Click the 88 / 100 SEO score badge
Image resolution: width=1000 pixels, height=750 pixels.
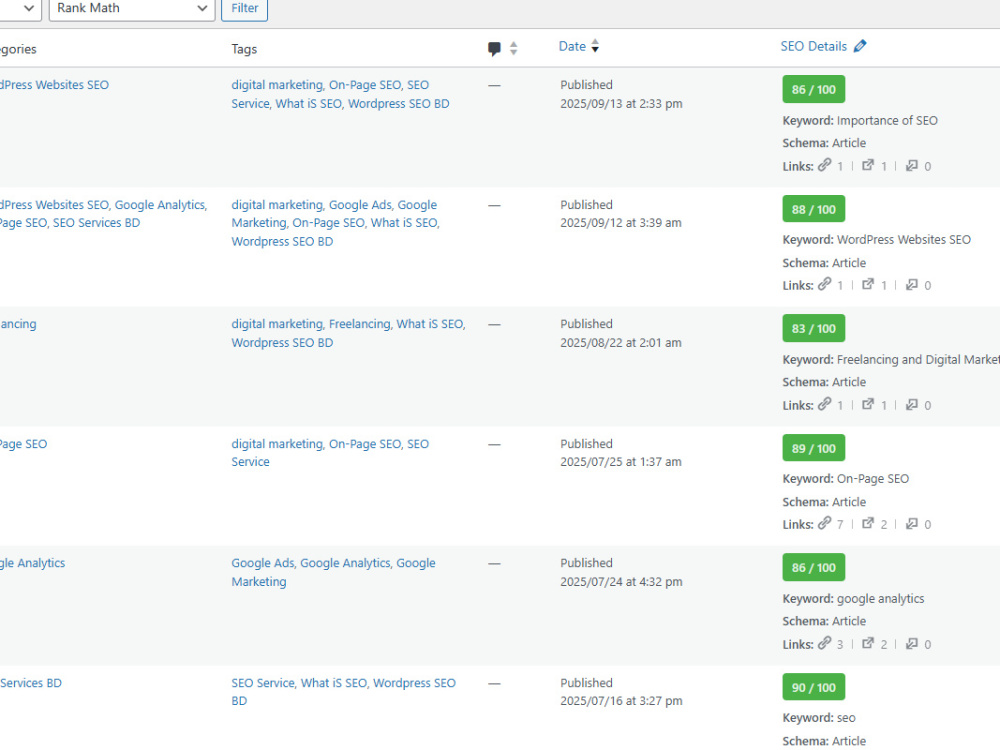click(814, 209)
